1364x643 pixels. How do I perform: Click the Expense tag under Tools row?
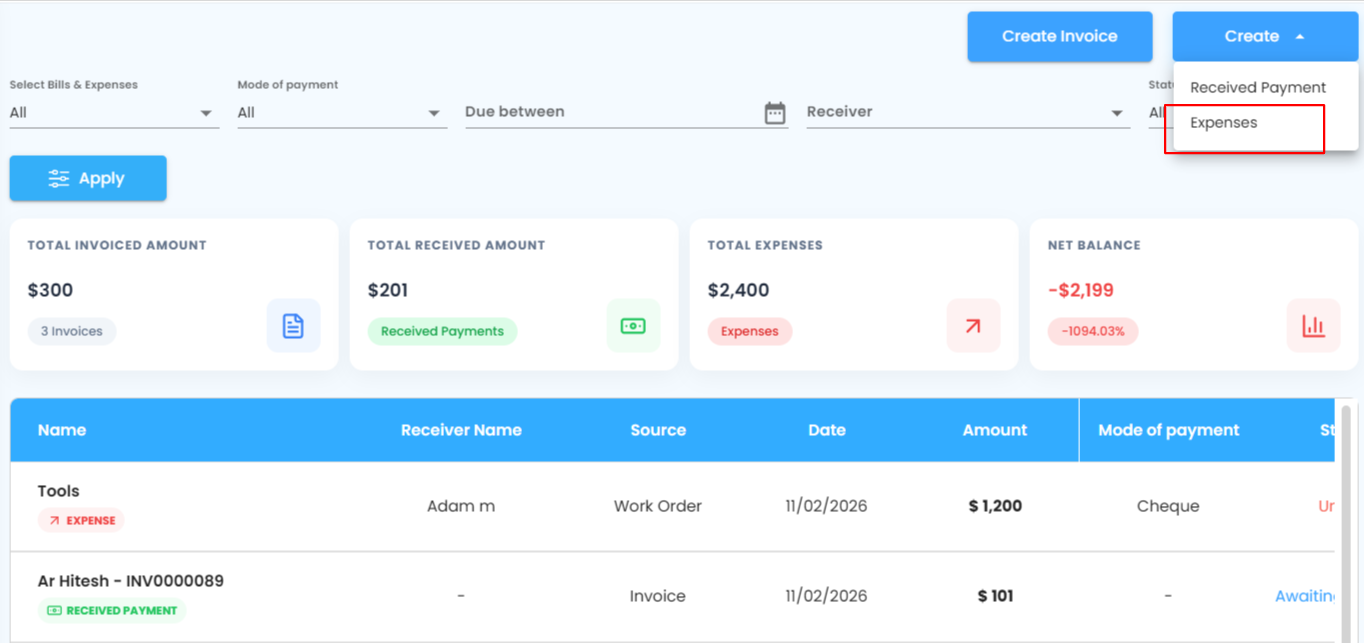(x=81, y=521)
